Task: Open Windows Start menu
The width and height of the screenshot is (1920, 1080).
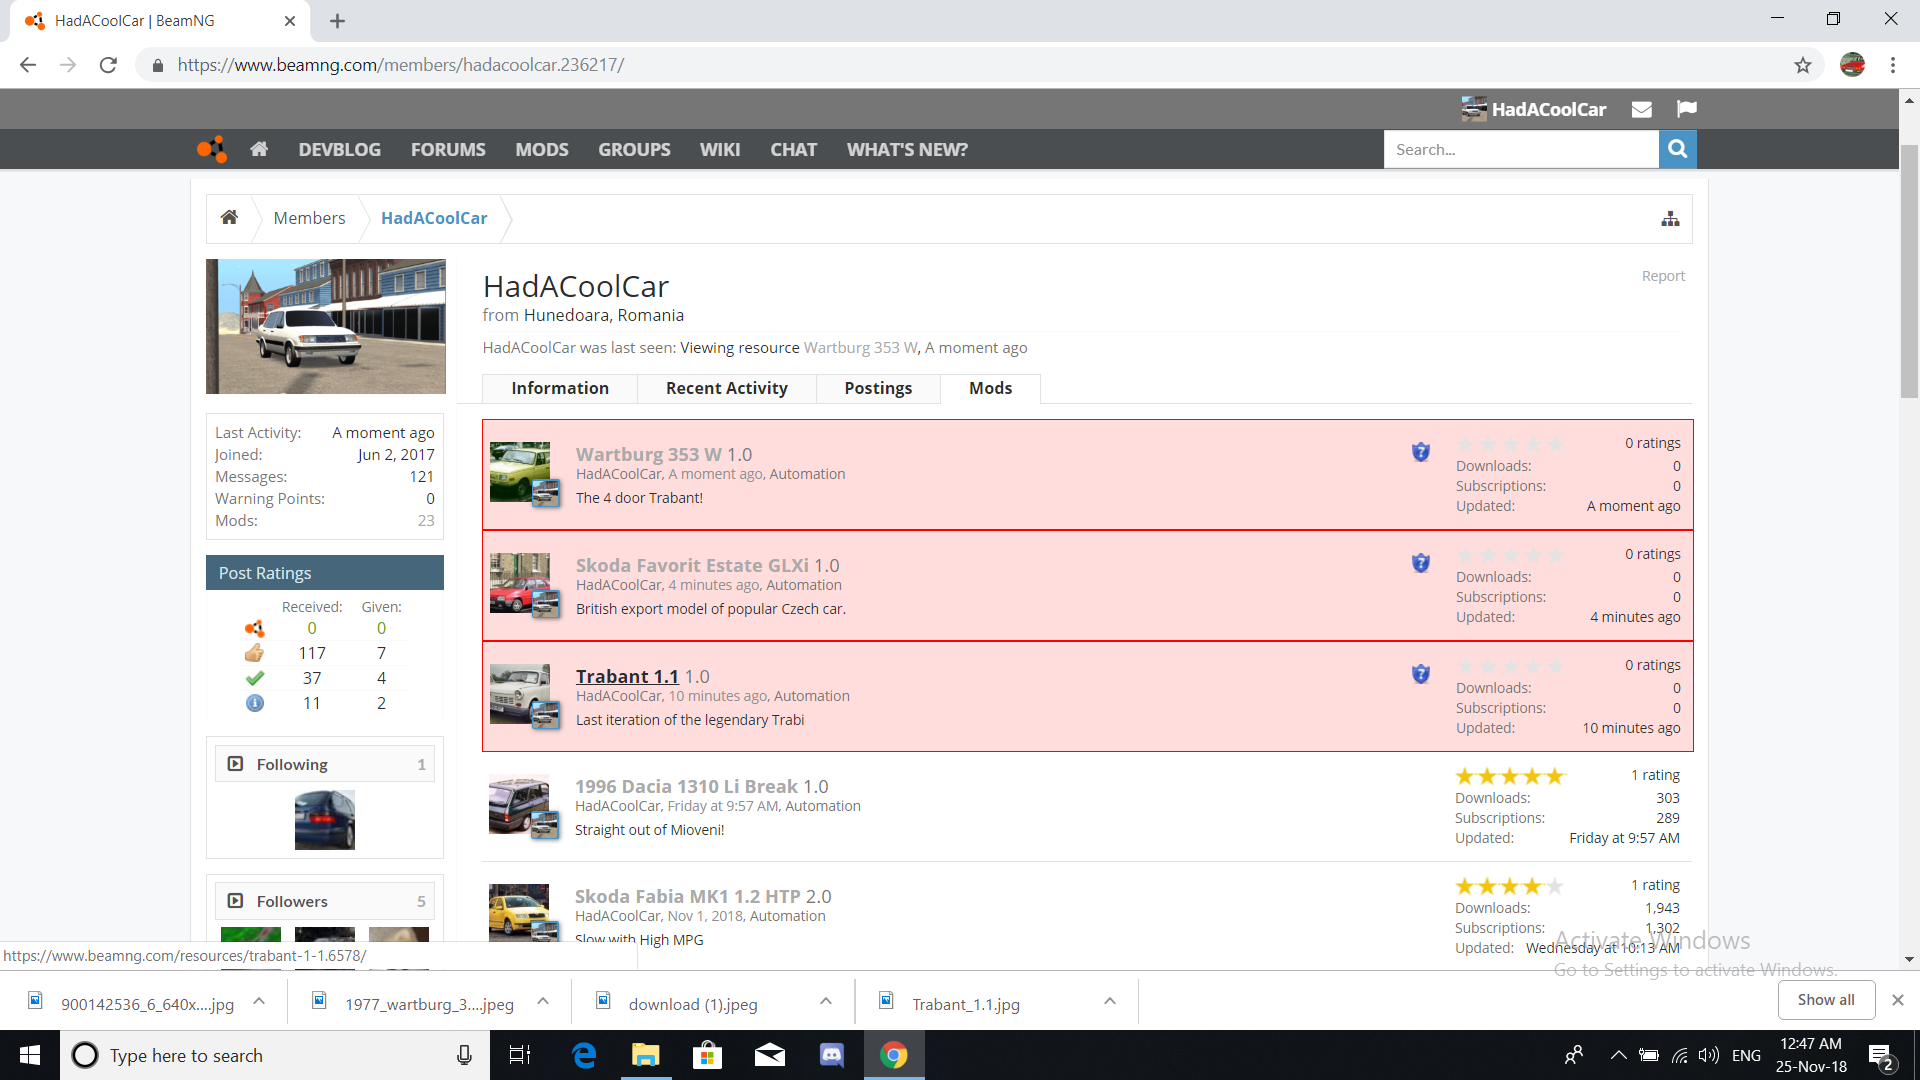Action: click(x=30, y=1055)
